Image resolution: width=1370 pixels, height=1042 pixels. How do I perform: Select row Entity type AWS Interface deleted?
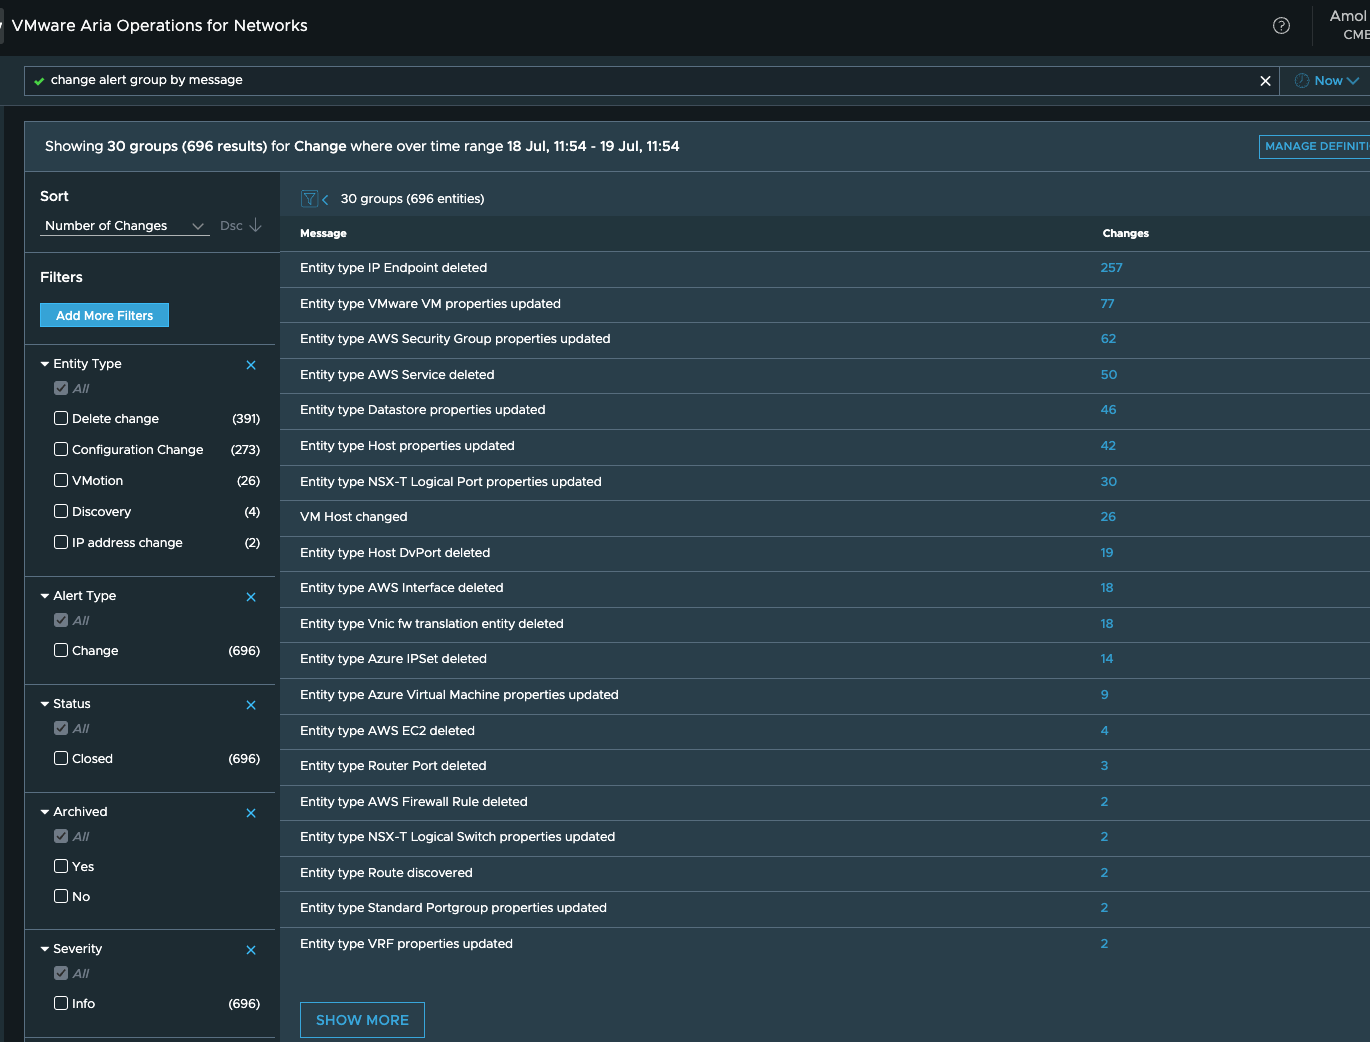click(x=825, y=588)
